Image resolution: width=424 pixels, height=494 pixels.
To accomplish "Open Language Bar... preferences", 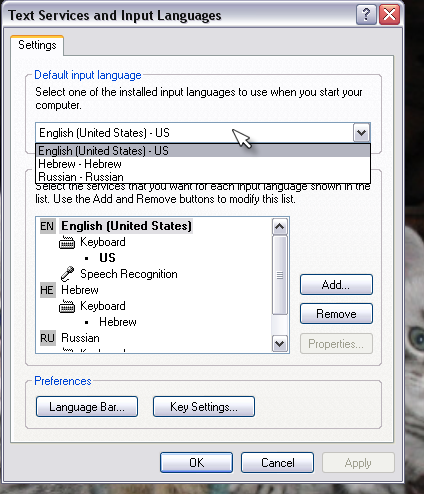I will 87,407.
